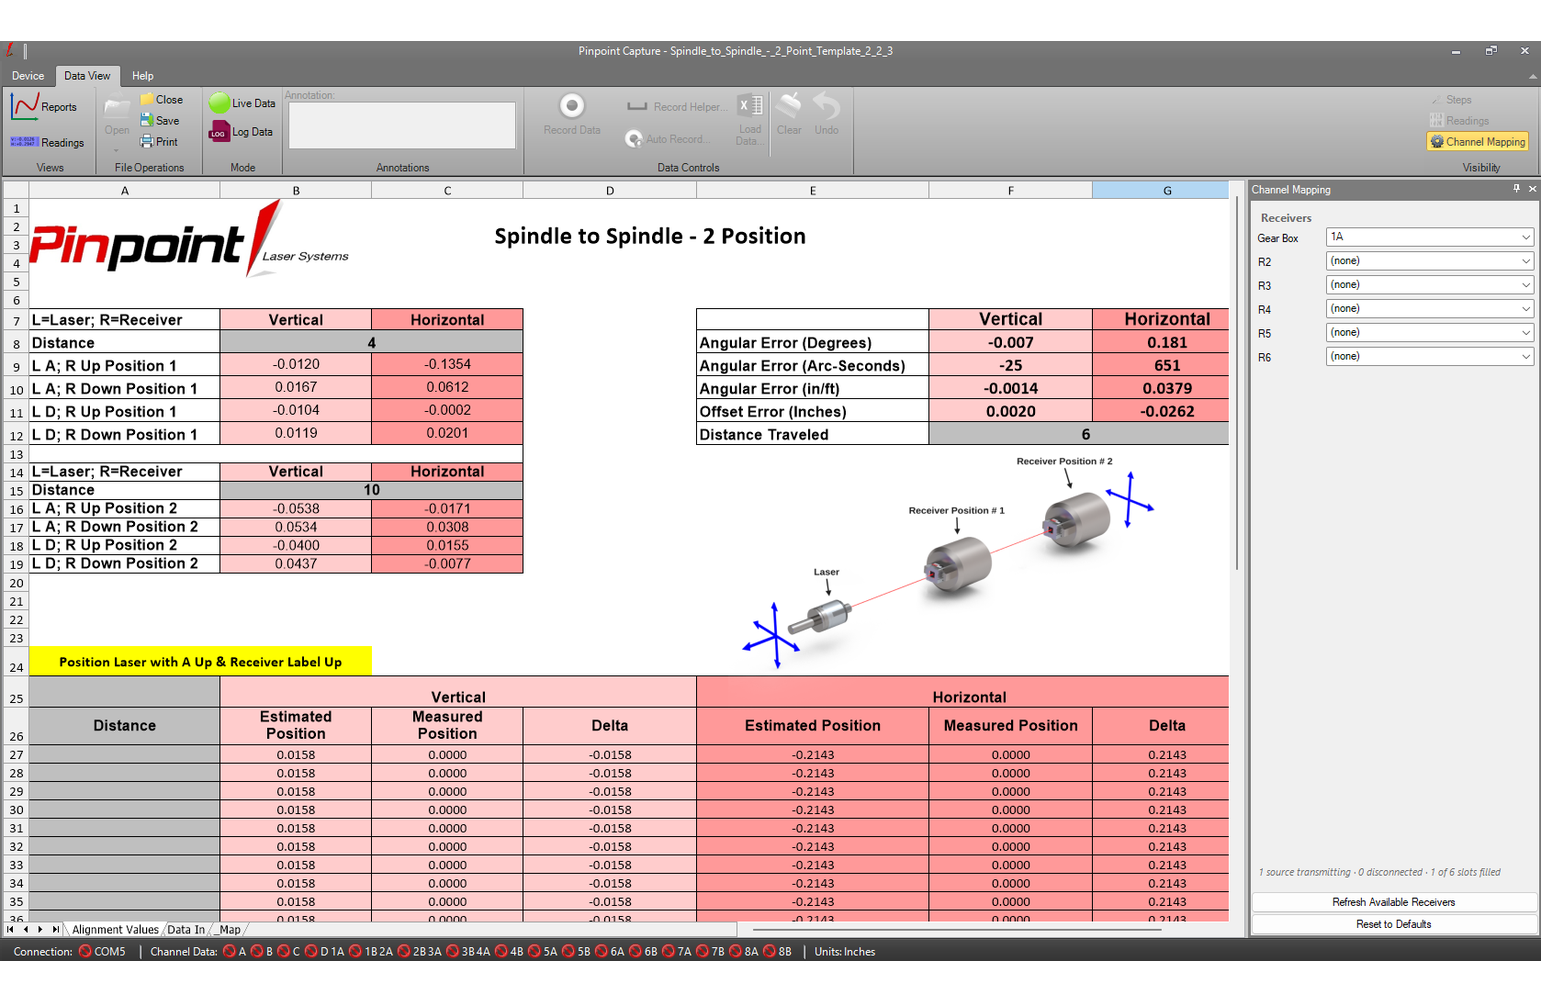
Task: Click the horizontal scrollbar of the spreadsheet
Action: point(957,930)
